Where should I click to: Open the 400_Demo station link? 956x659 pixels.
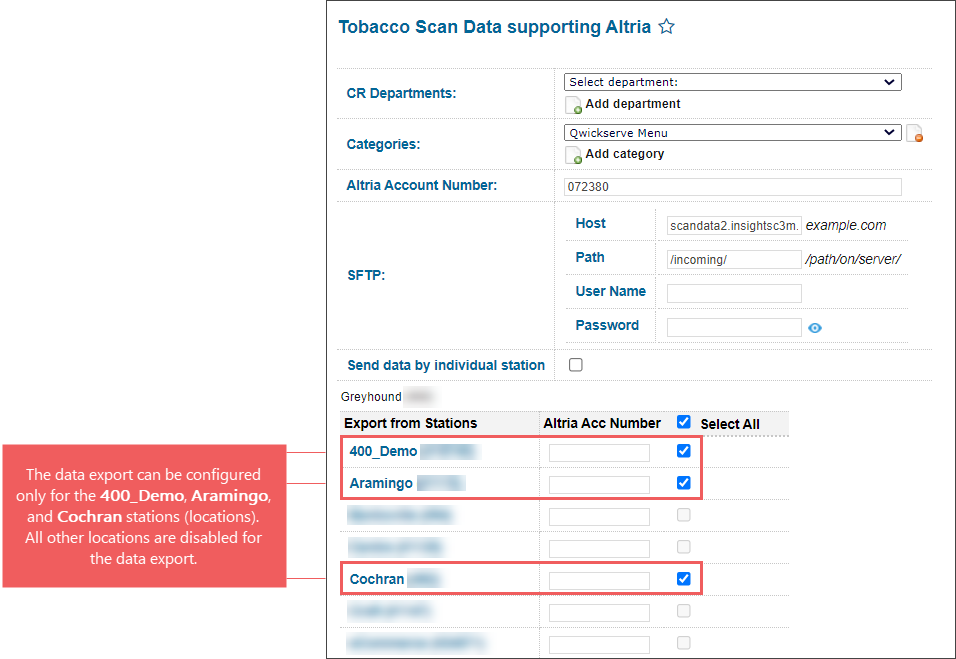(x=383, y=451)
